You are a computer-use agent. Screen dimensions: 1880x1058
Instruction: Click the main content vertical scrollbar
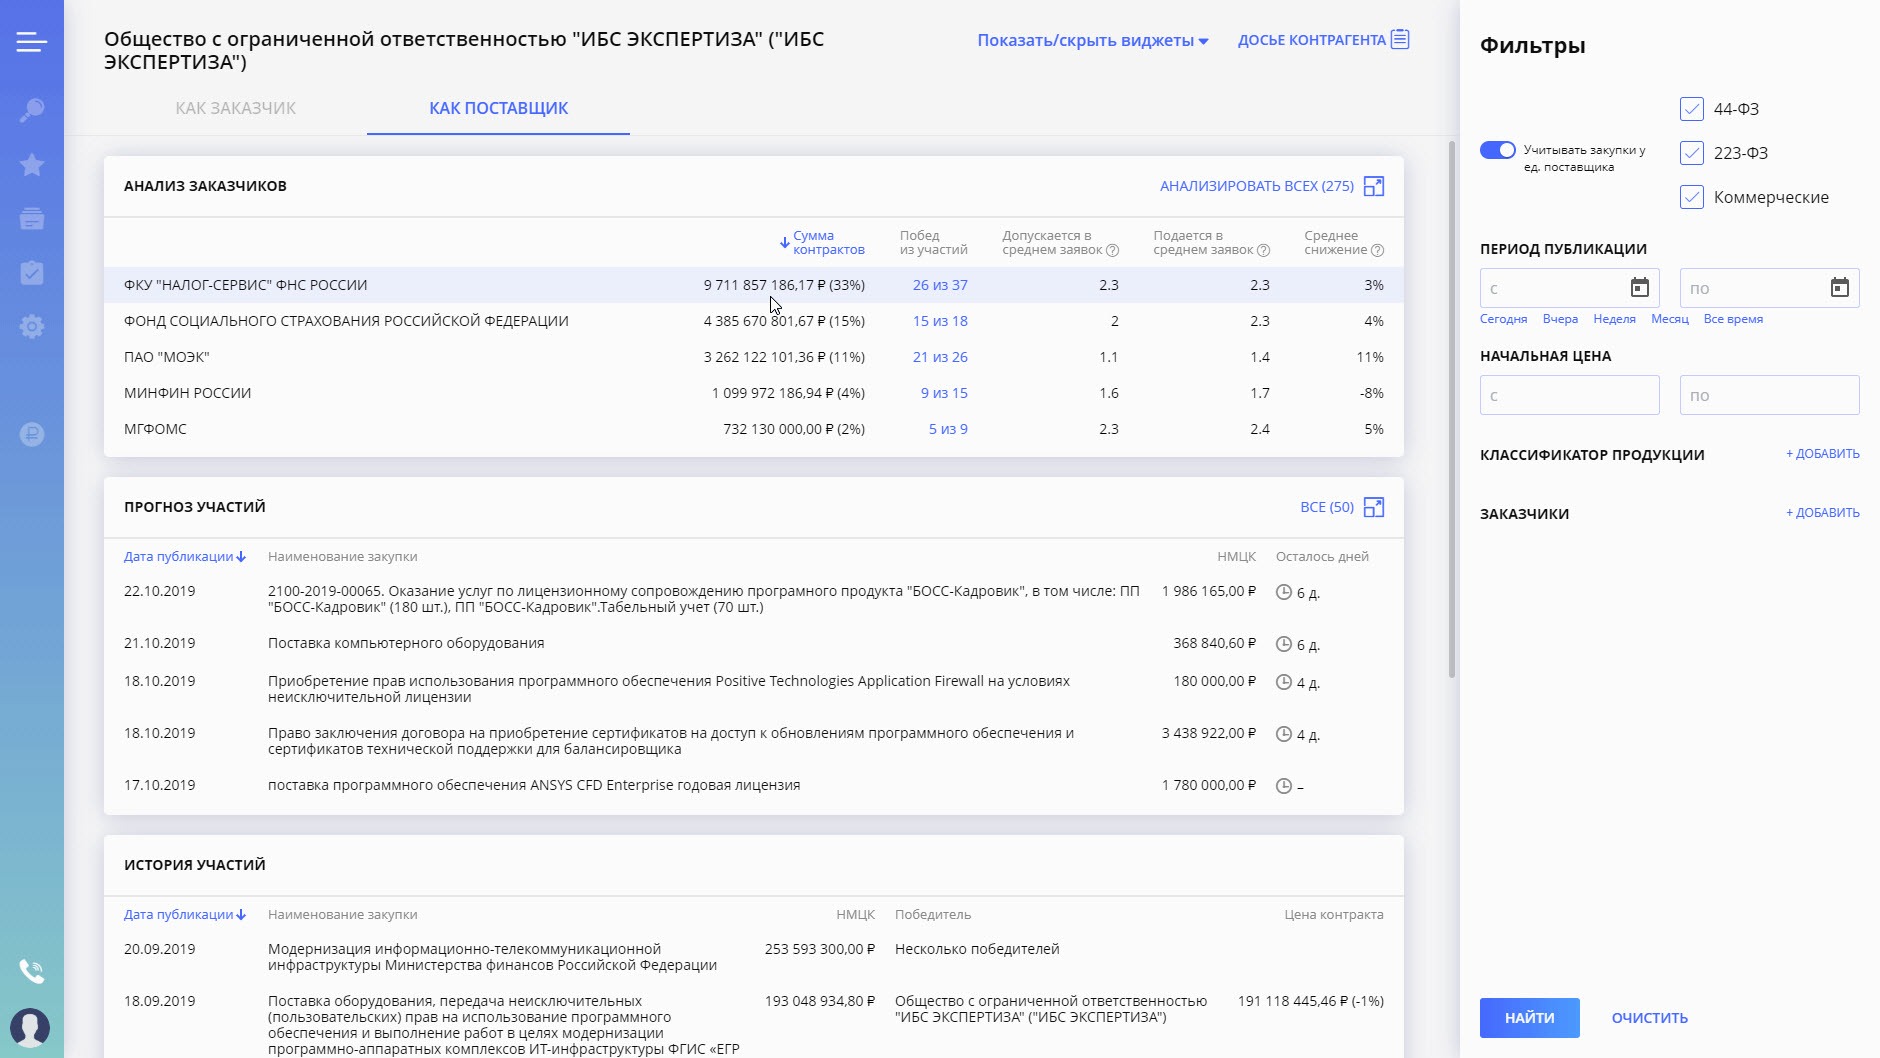pos(1452,410)
